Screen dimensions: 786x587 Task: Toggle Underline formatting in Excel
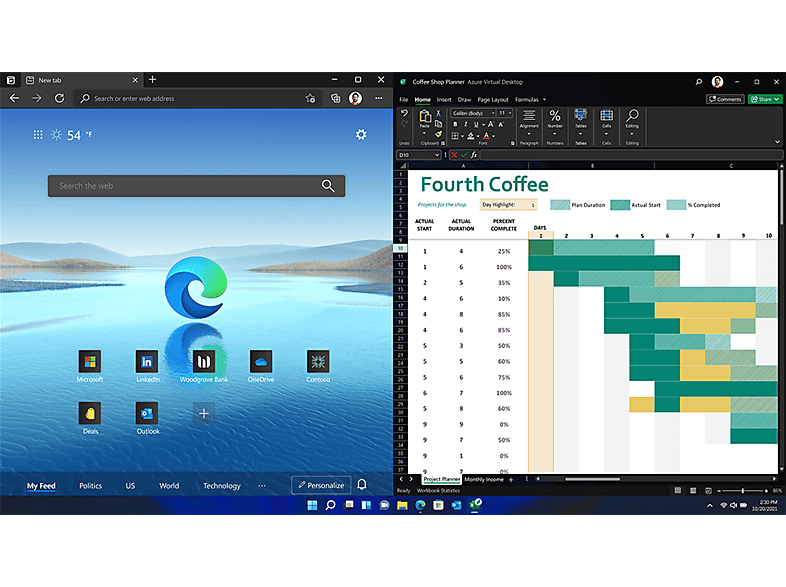476,124
